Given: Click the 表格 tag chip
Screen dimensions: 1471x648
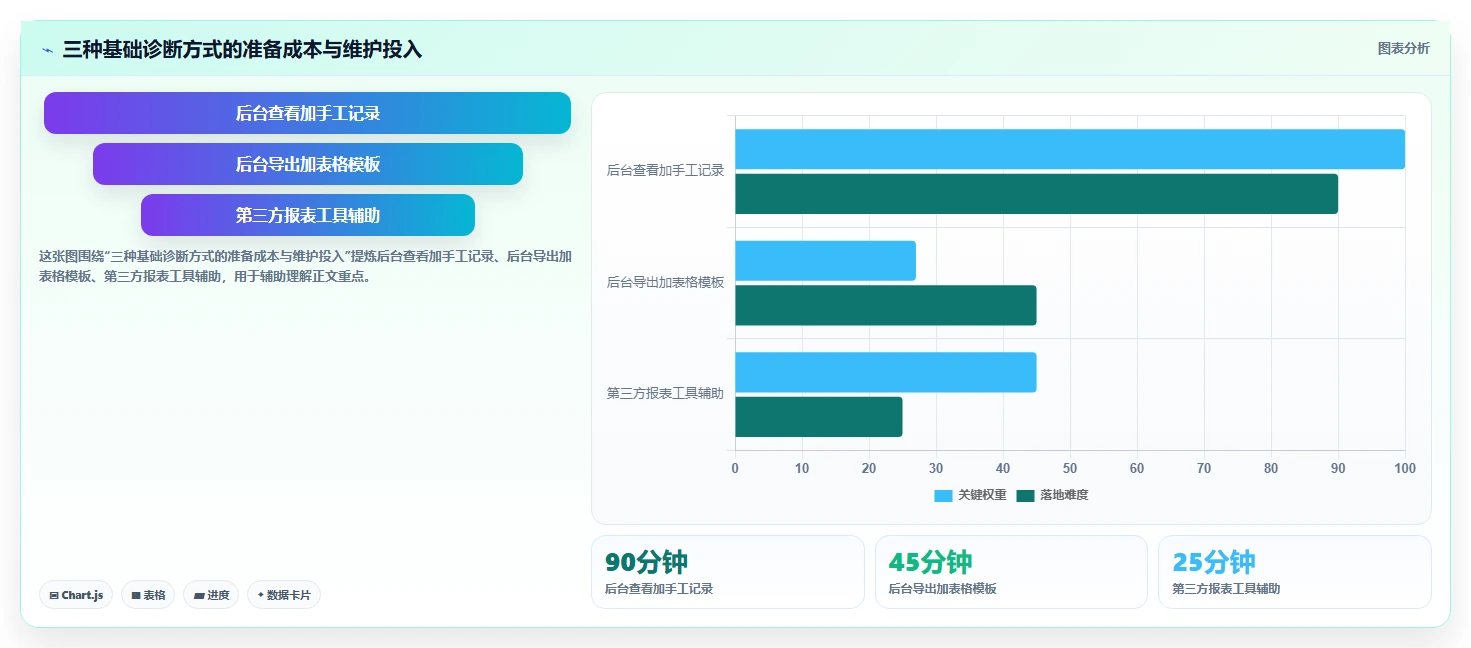Looking at the screenshot, I should [x=148, y=595].
